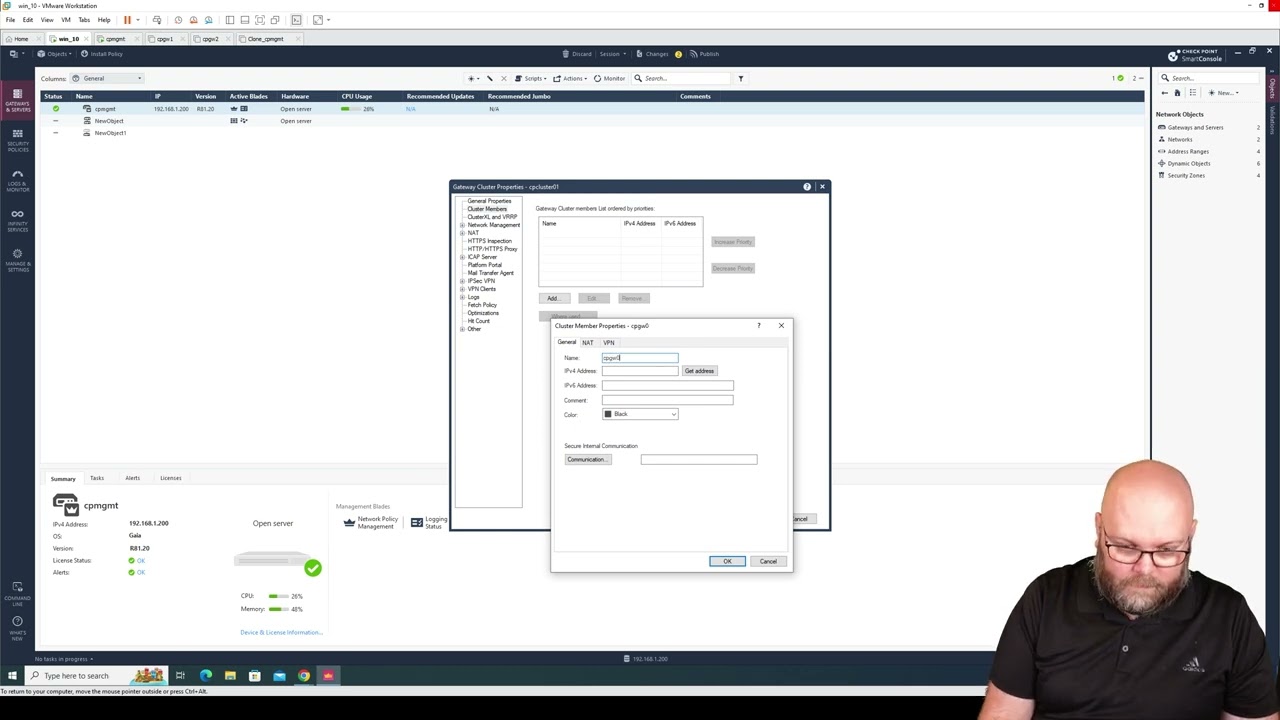Click the Windows Start button
Image resolution: width=1280 pixels, height=720 pixels.
coord(12,676)
